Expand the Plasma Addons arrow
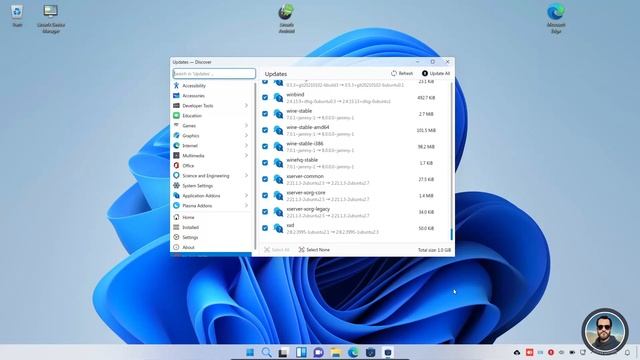 [x=246, y=206]
